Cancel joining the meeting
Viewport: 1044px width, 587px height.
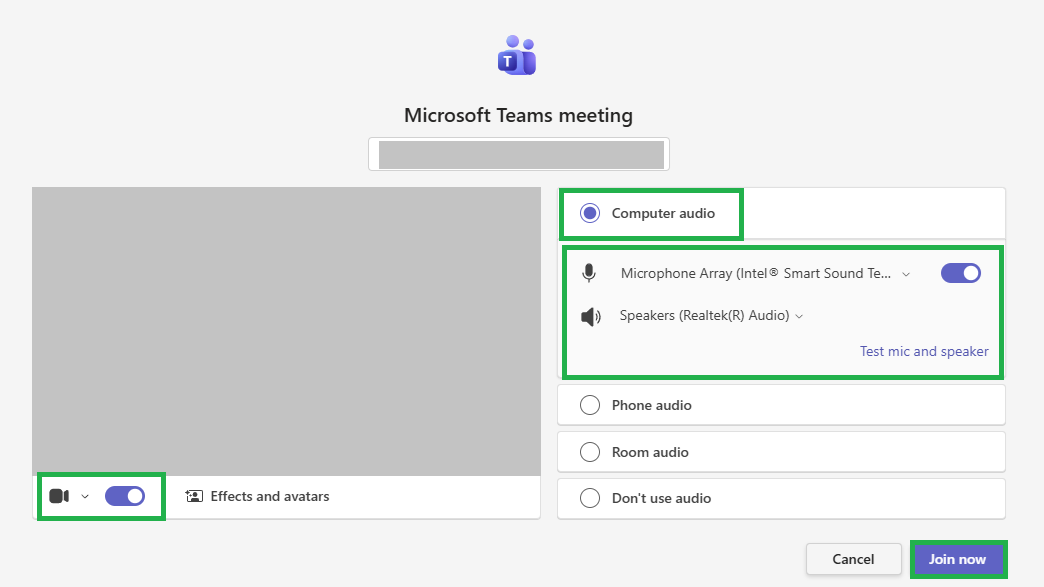854,559
